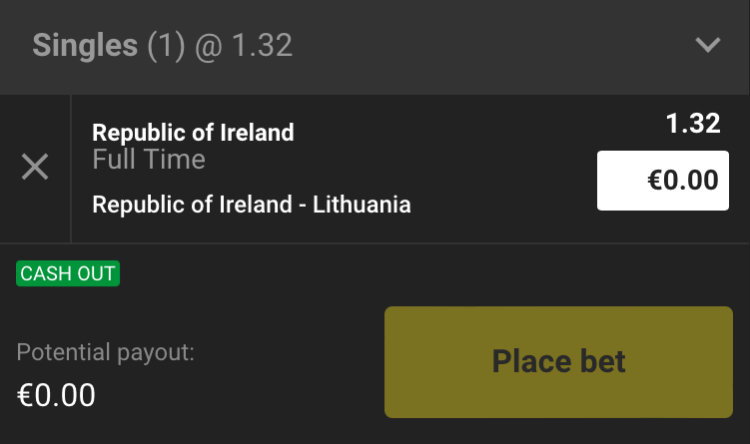Tap the euro sign inside stake box
The image size is (750, 444).
tap(655, 180)
